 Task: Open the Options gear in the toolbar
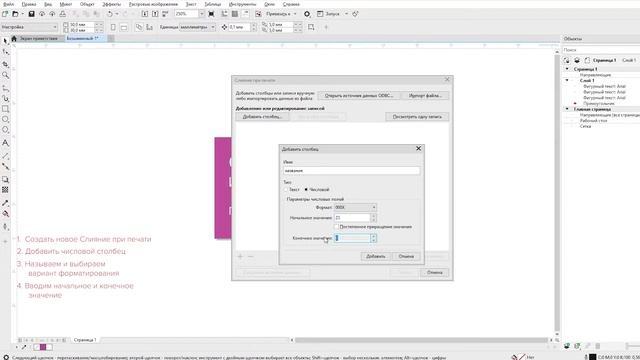[x=307, y=14]
